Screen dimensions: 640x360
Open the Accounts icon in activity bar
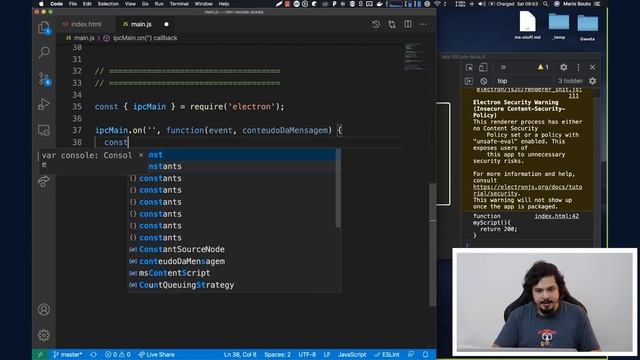(44, 309)
